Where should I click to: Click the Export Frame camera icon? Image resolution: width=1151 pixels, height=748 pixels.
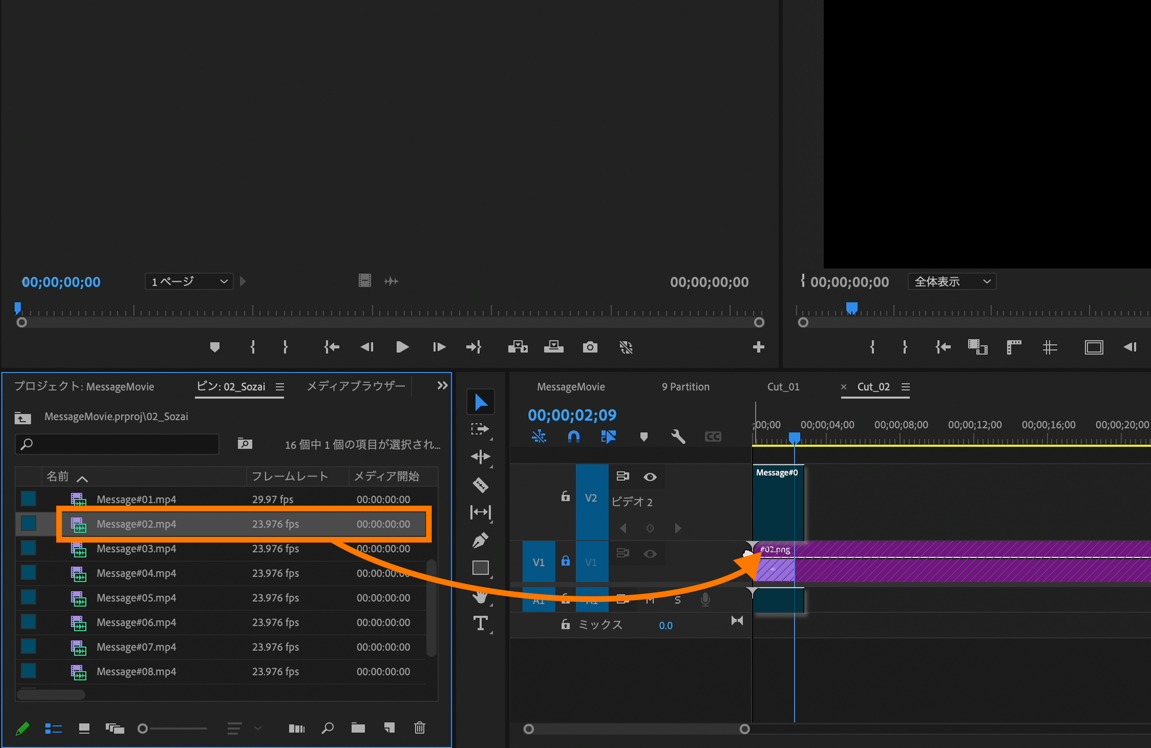click(x=590, y=347)
